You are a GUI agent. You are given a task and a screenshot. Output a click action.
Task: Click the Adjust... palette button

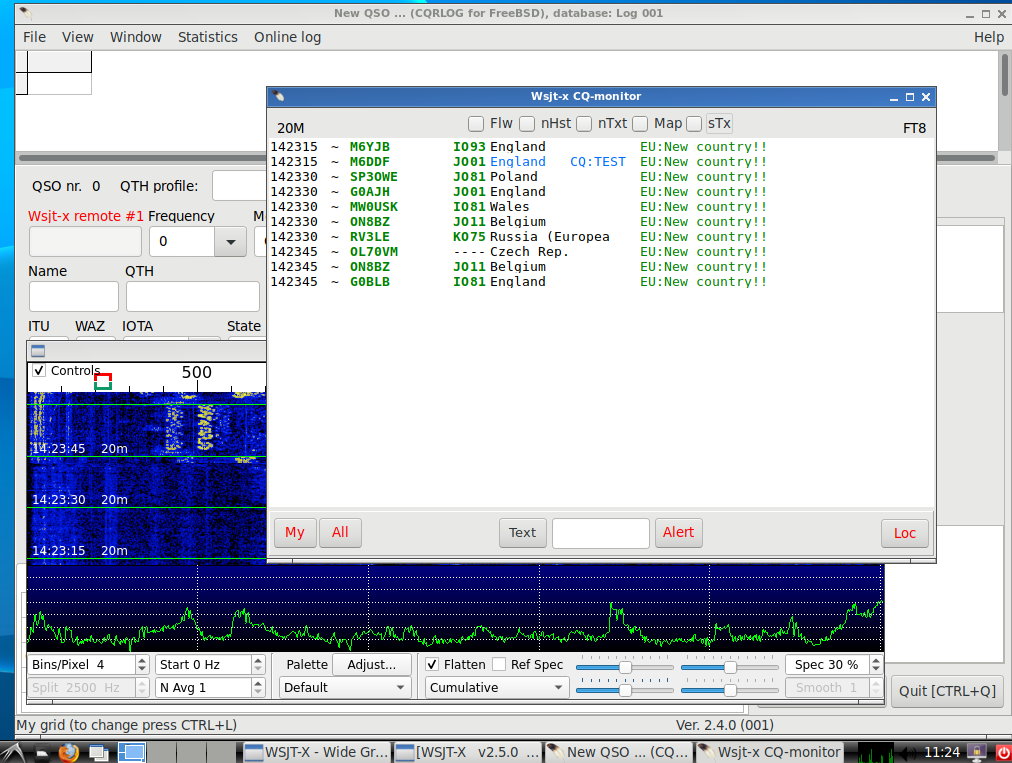tap(372, 664)
